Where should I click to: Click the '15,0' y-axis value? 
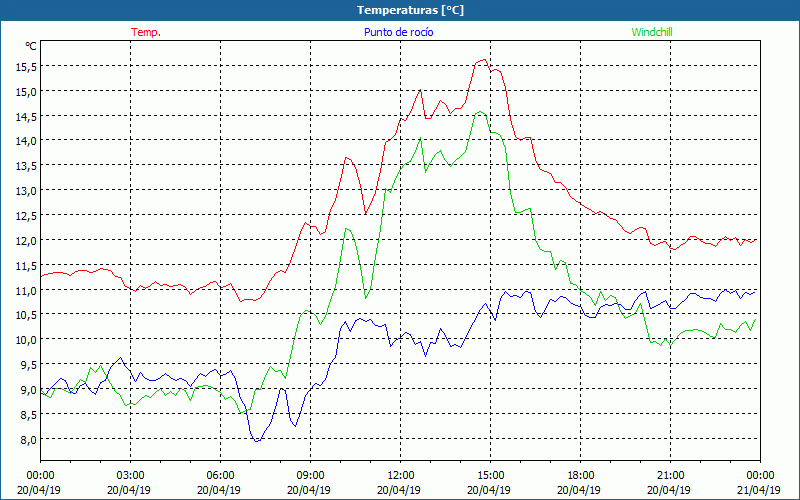click(x=27, y=91)
